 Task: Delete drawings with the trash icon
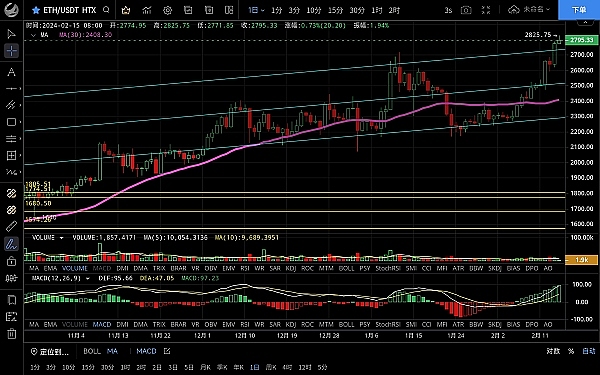11,334
